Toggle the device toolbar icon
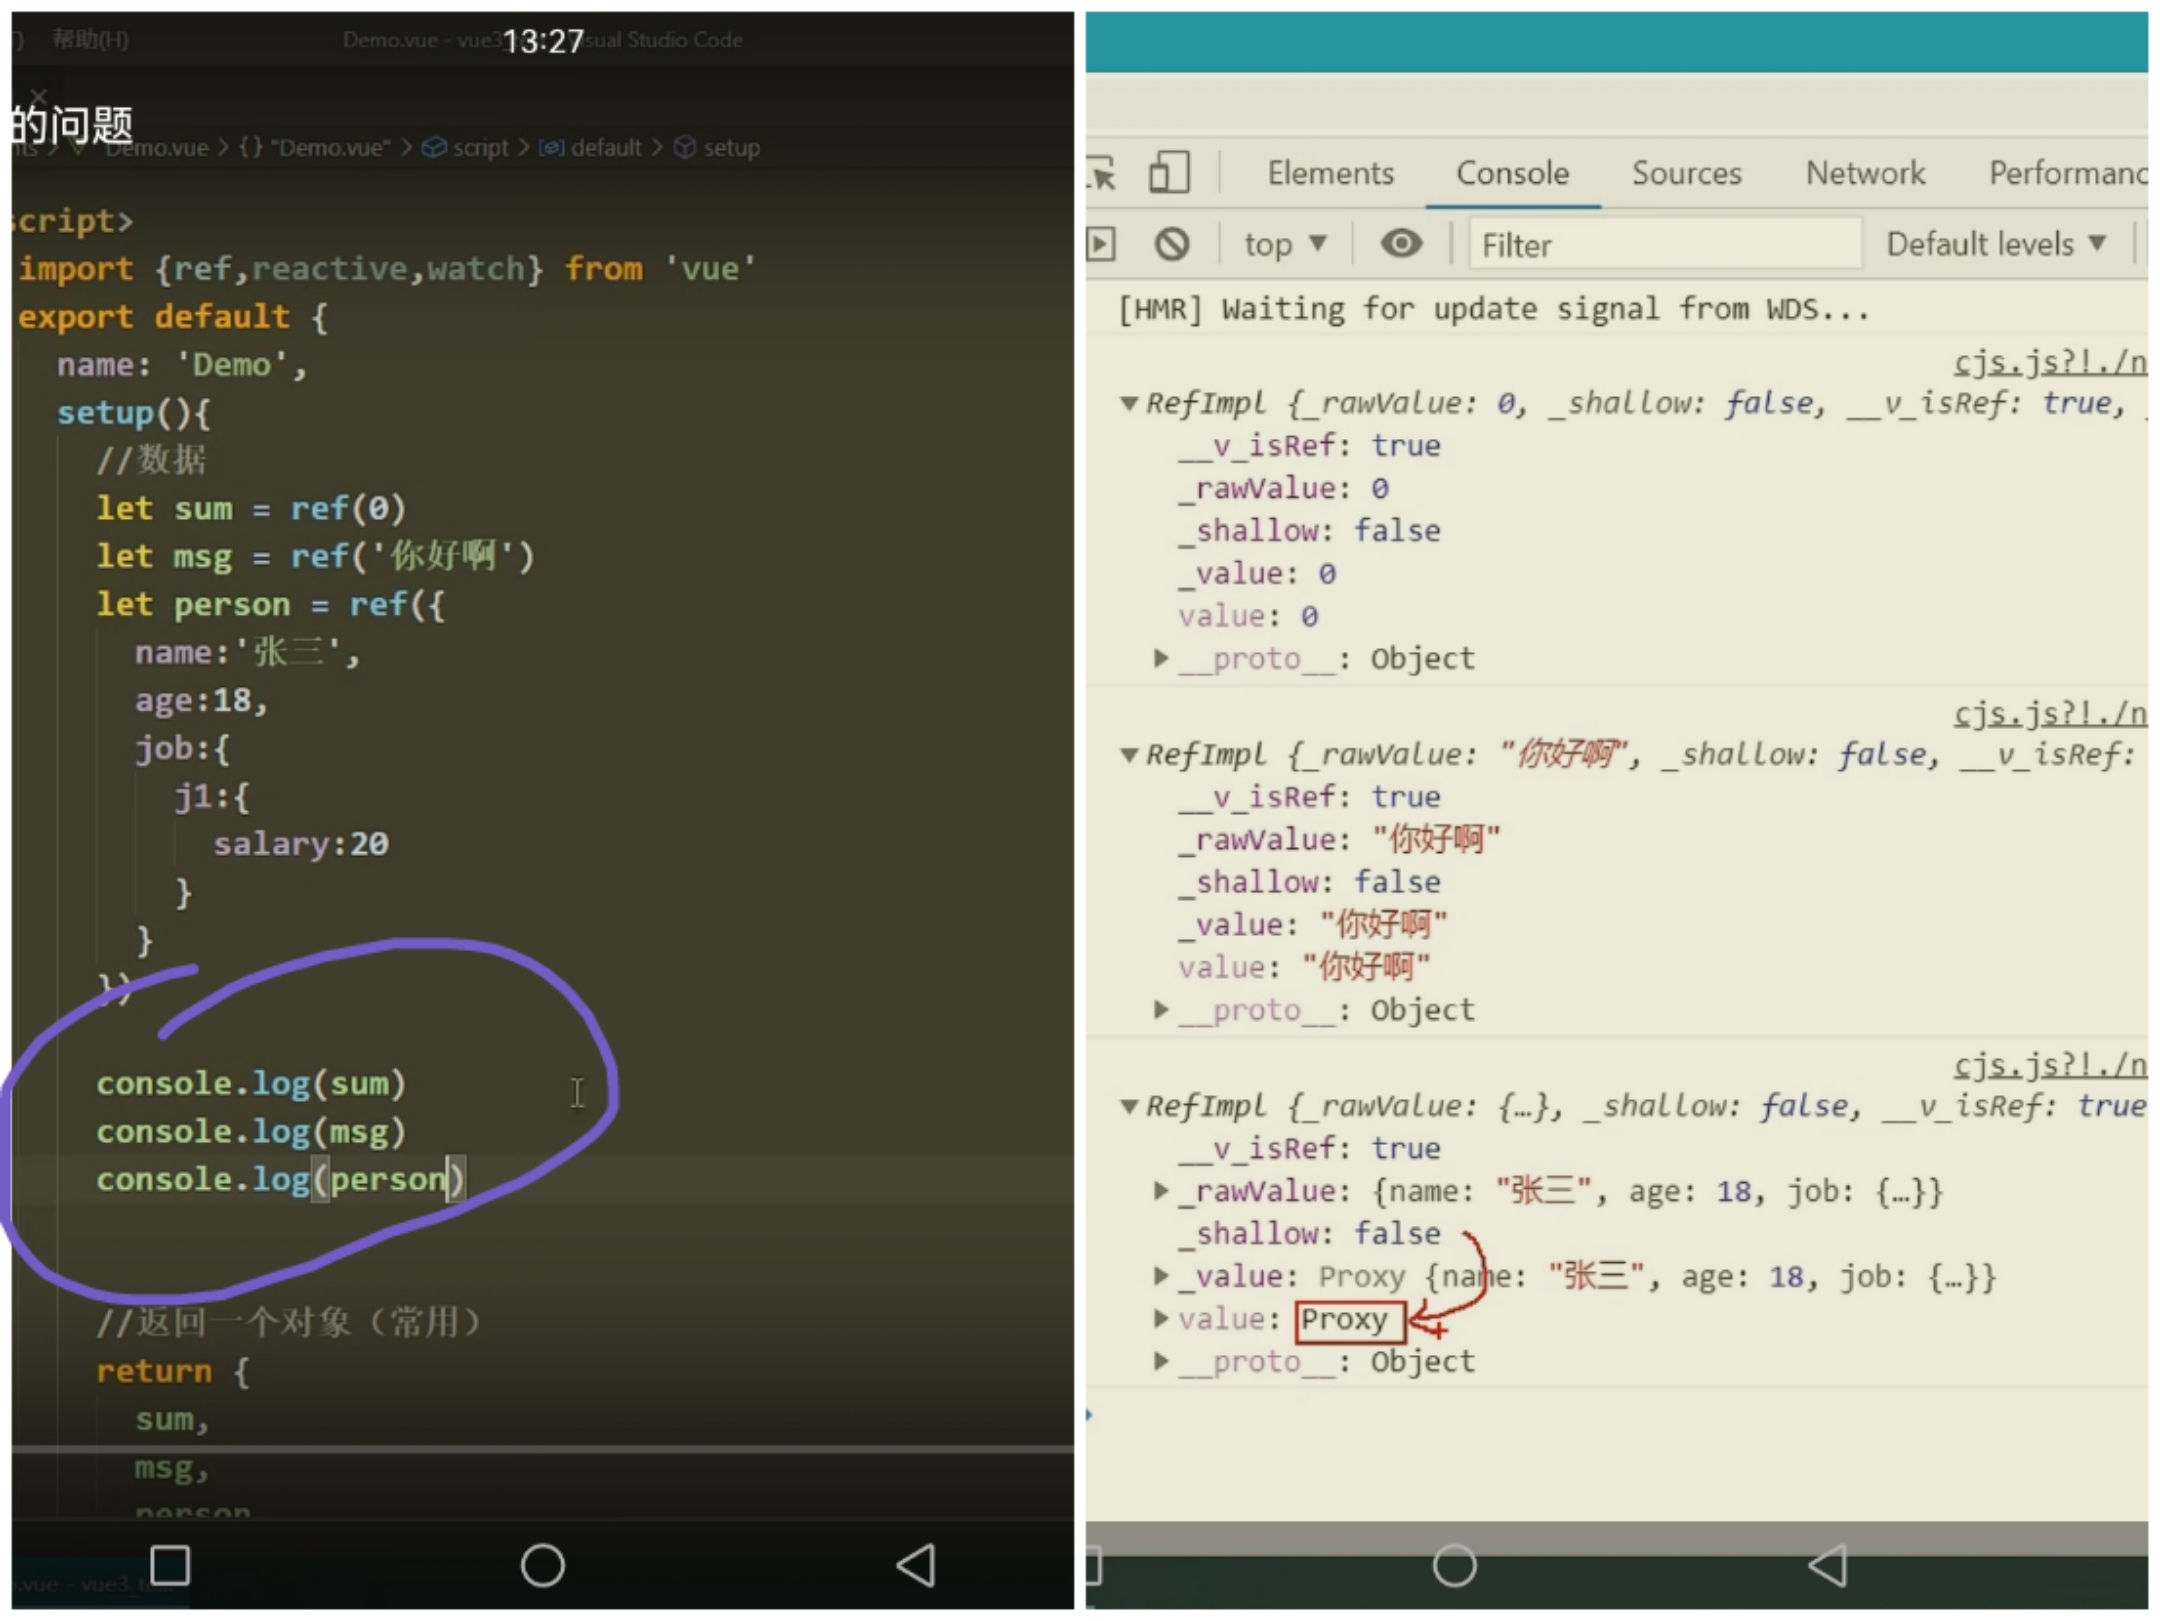 pyautogui.click(x=1169, y=172)
